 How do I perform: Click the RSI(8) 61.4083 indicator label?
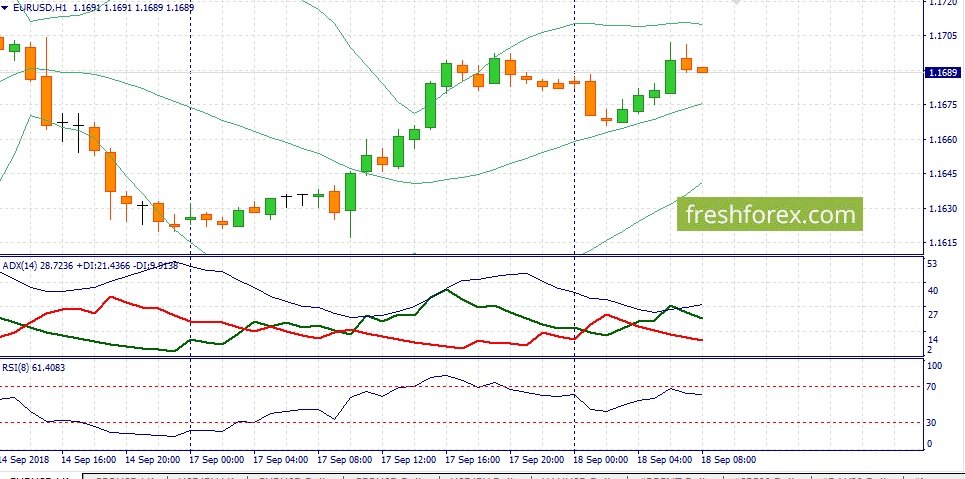point(34,368)
